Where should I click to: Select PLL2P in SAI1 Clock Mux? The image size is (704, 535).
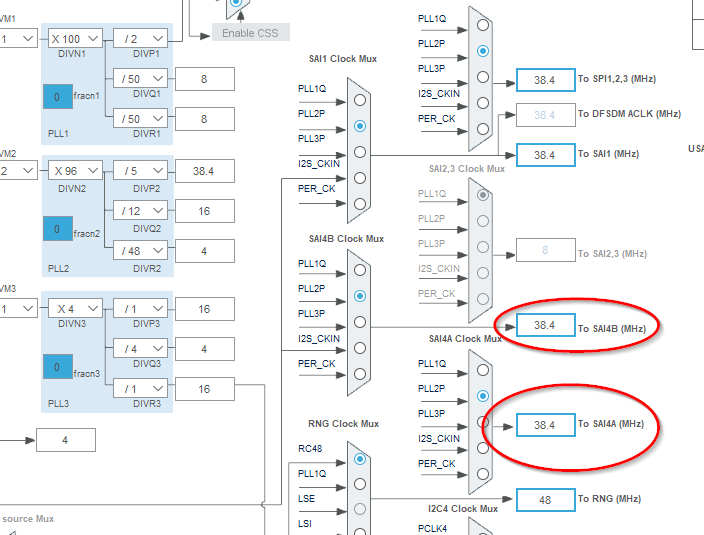[360, 126]
